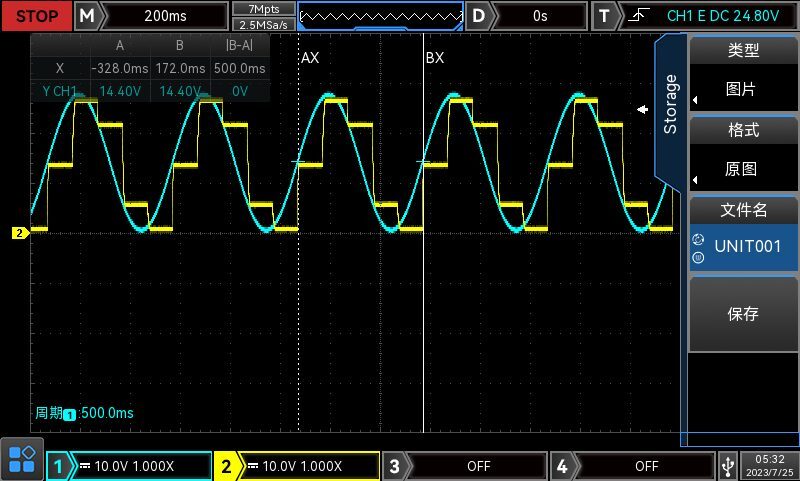Open the home menu grid icon

[x=22, y=459]
